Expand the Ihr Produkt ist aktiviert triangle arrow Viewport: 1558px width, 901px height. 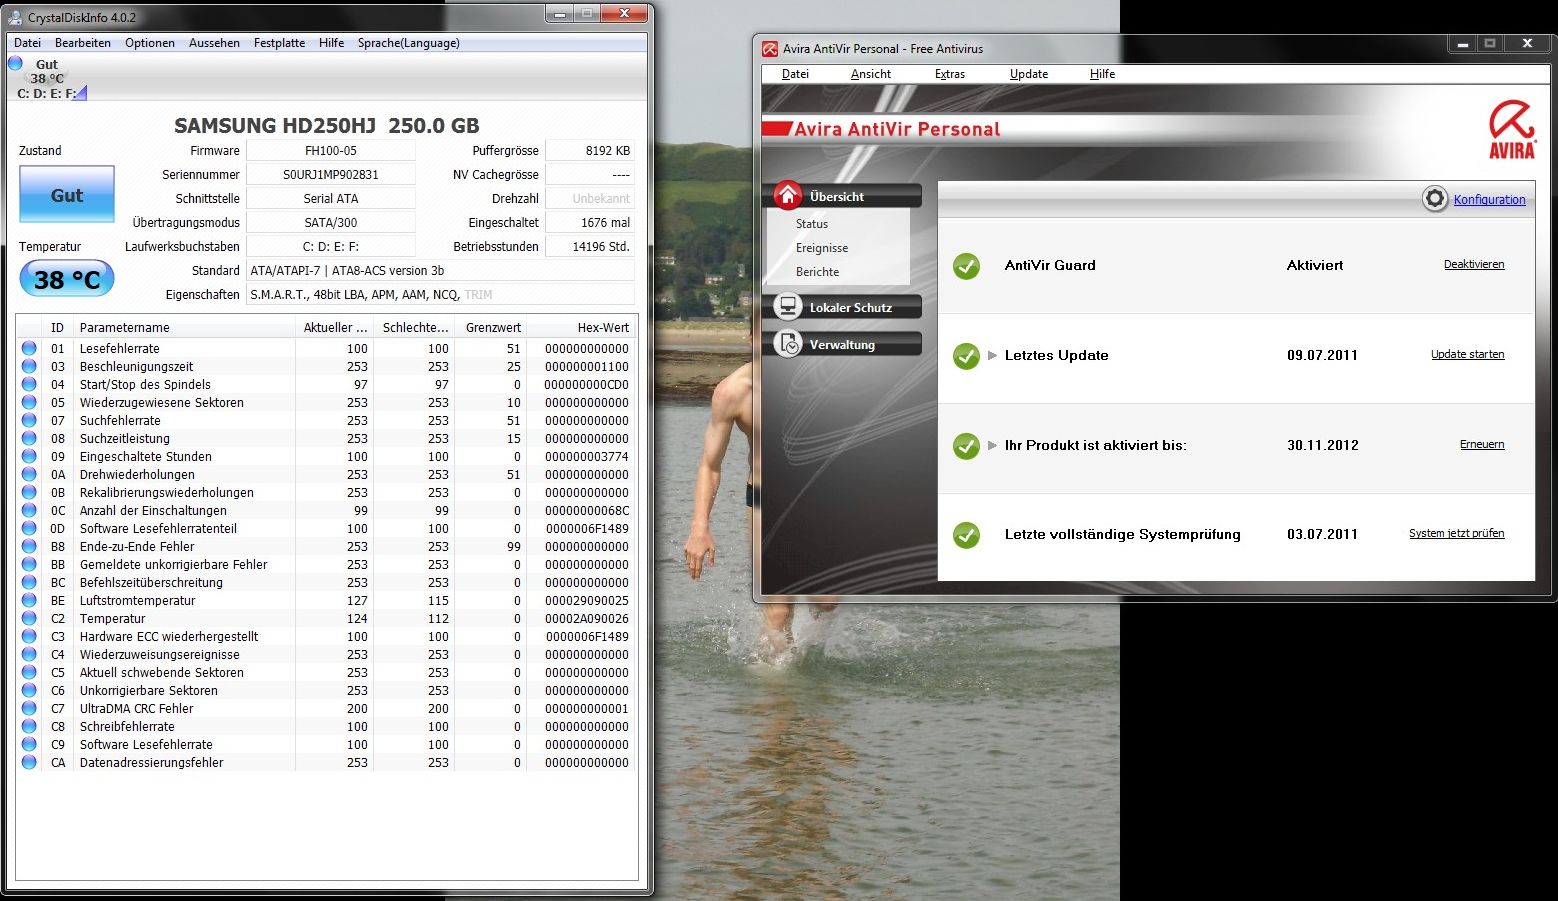pyautogui.click(x=992, y=445)
